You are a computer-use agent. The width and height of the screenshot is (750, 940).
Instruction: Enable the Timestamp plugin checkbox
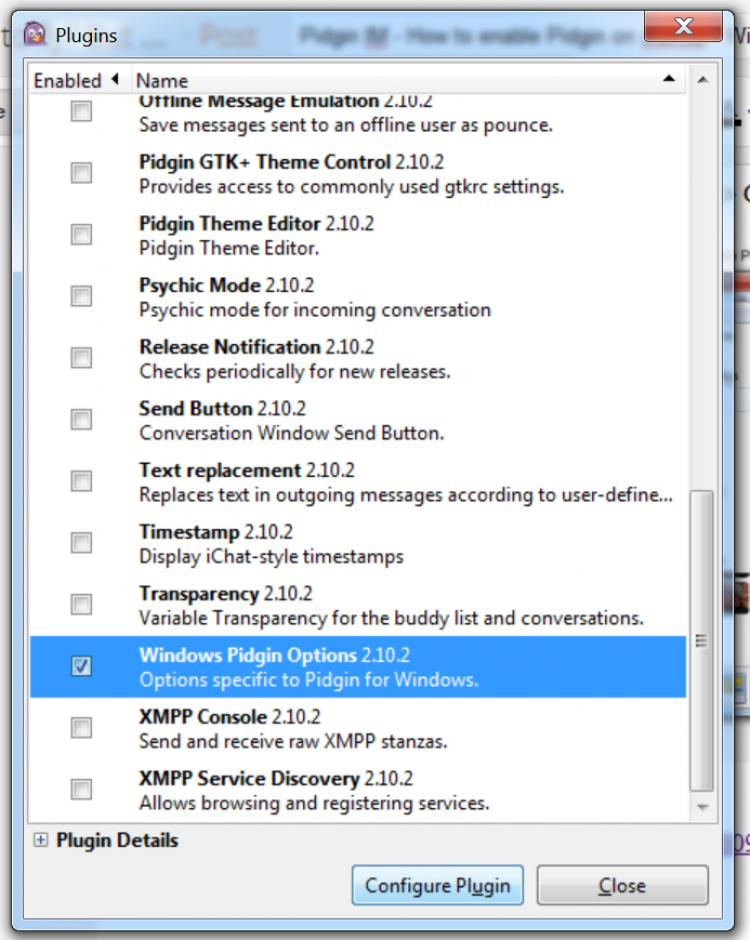(81, 543)
